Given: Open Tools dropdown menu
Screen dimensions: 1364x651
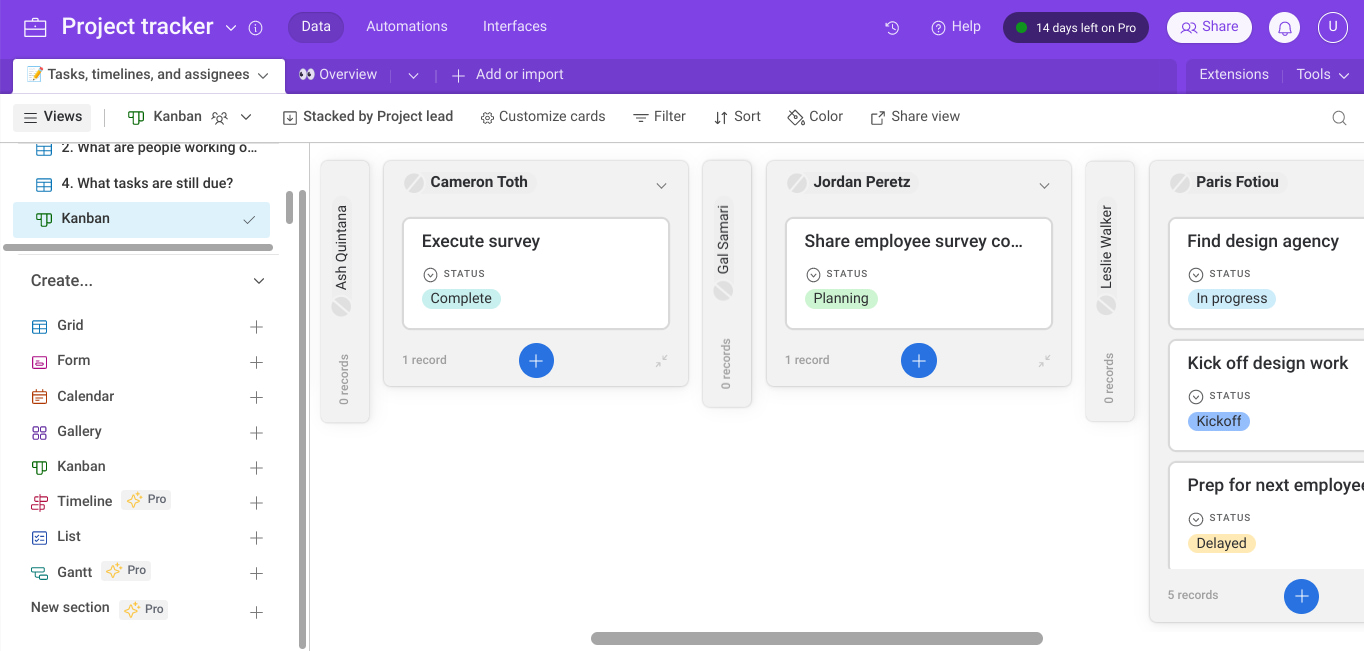Looking at the screenshot, I should (x=1322, y=75).
